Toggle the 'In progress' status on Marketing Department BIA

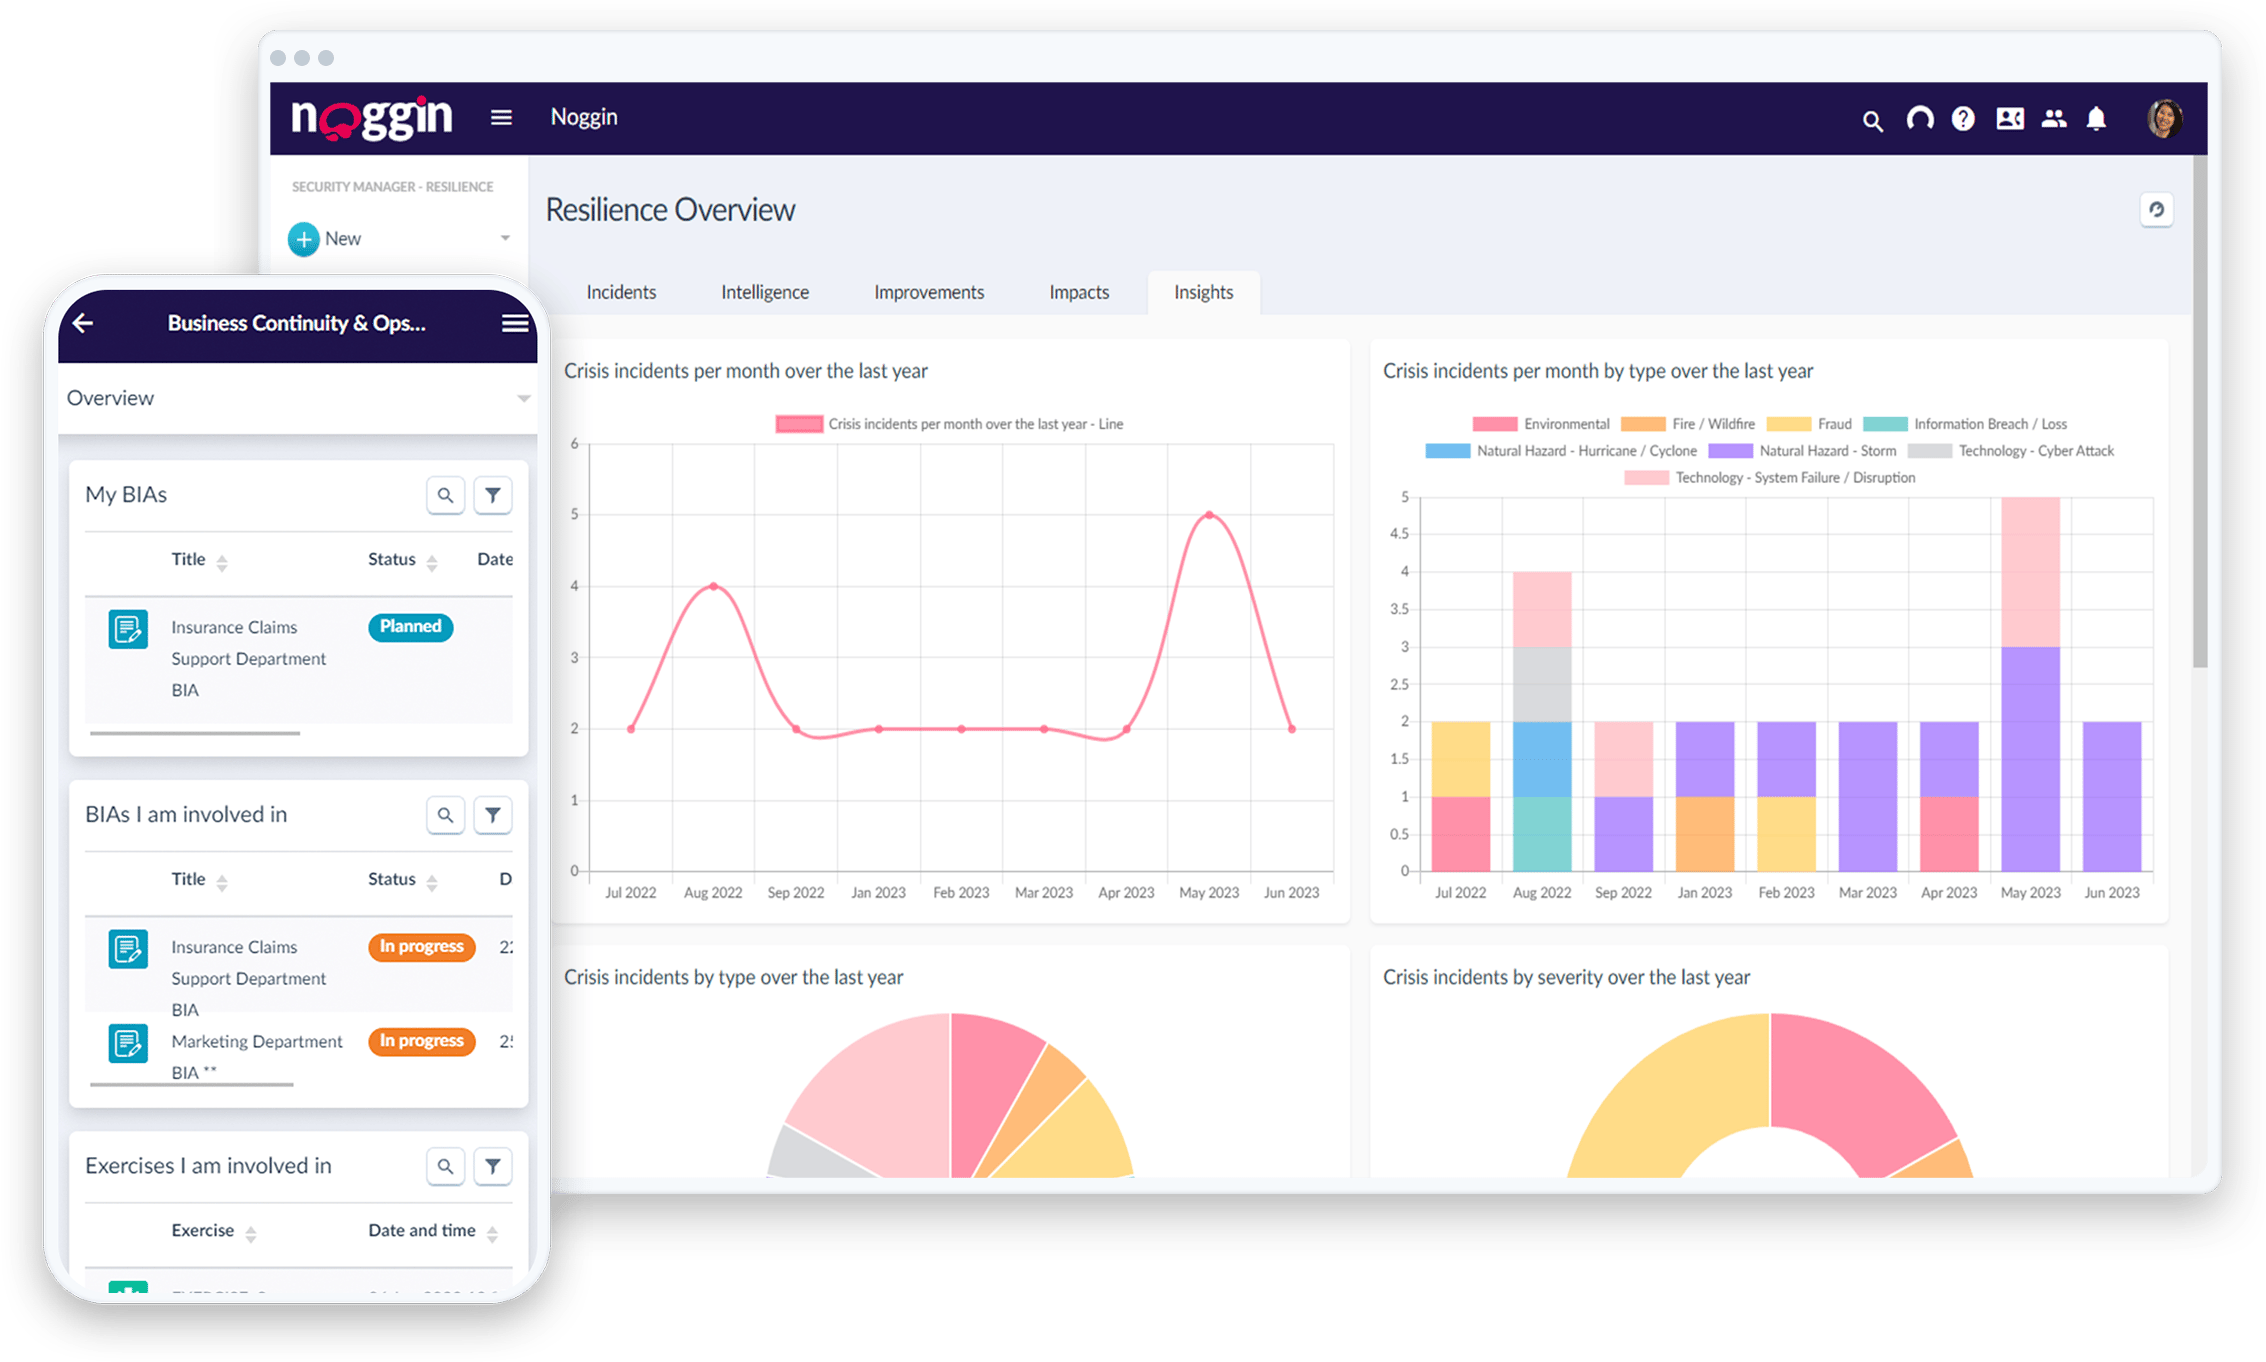[x=421, y=1041]
